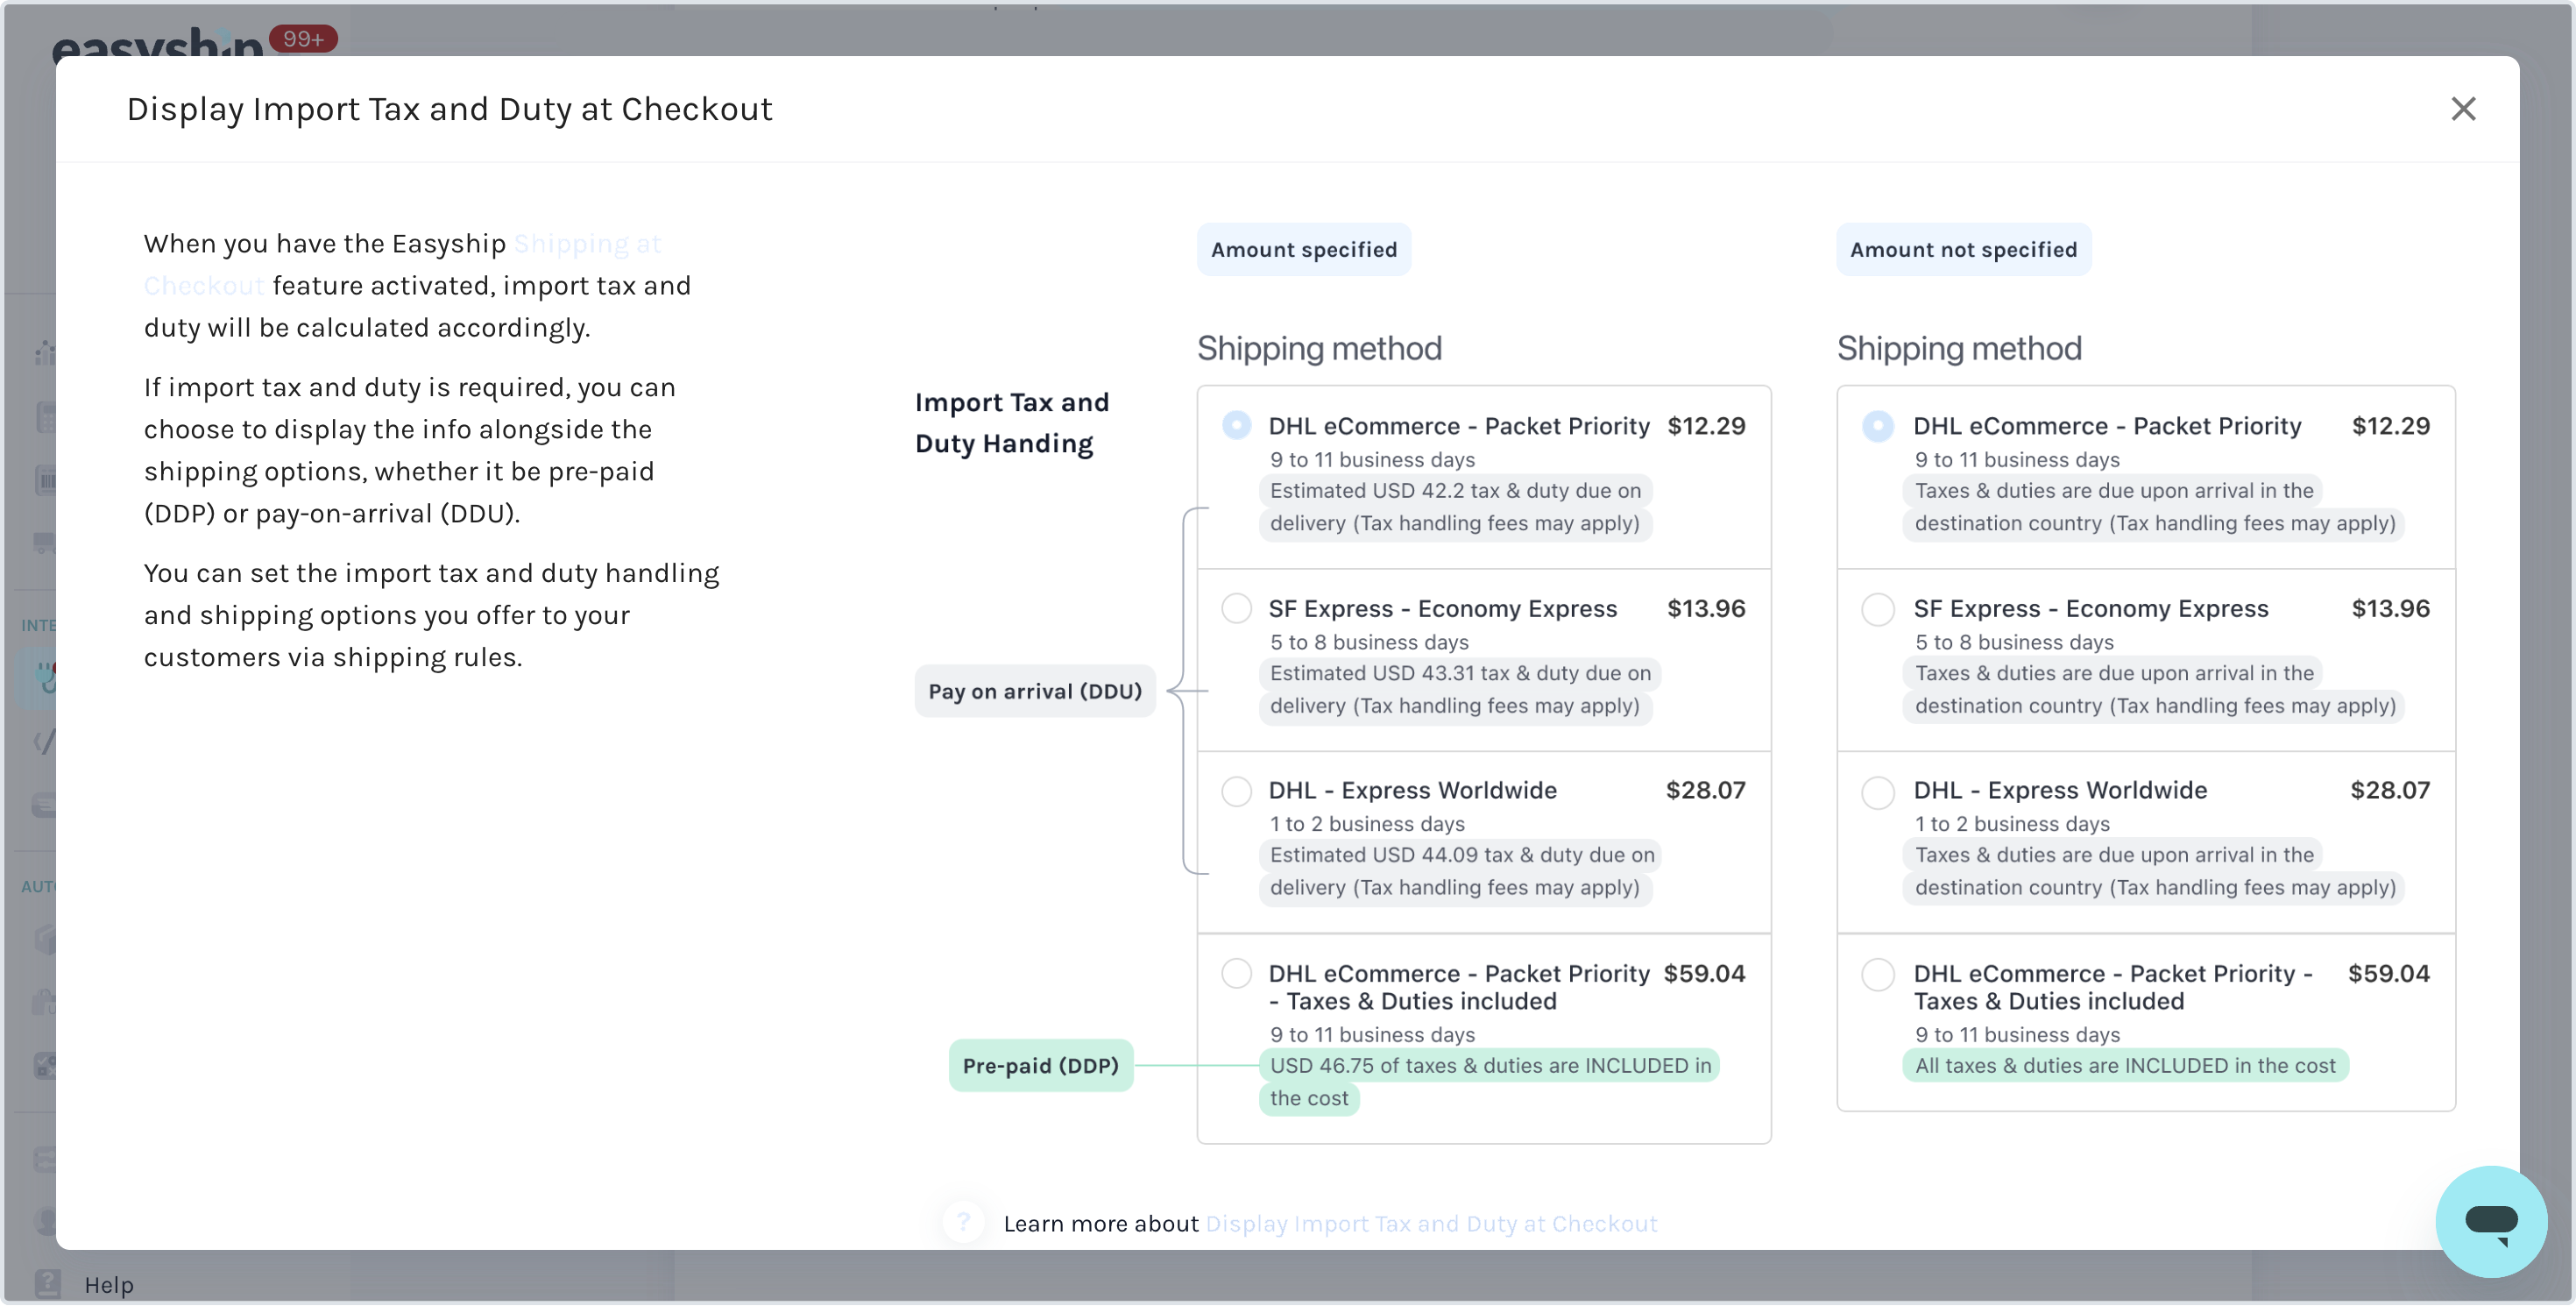
Task: Select DHL eCommerce Packet Priority $12.29 radio, Amount specified
Action: click(1236, 425)
